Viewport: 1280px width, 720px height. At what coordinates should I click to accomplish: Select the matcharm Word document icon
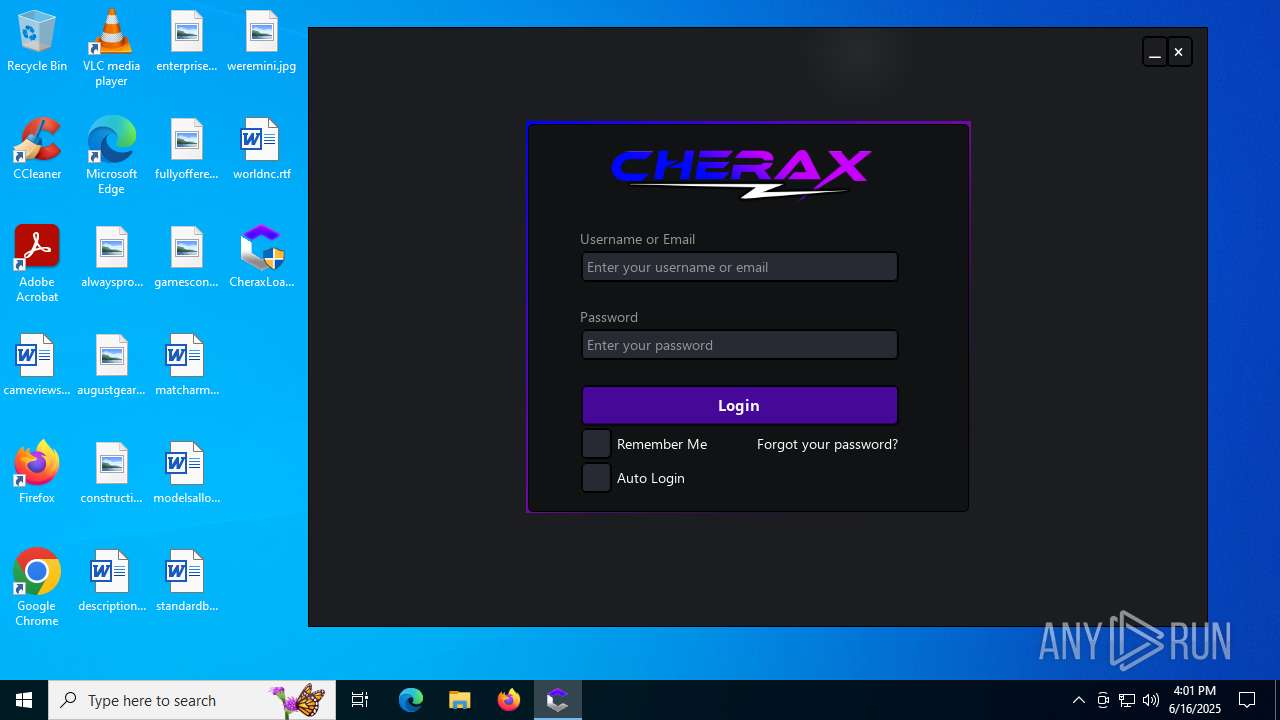186,366
